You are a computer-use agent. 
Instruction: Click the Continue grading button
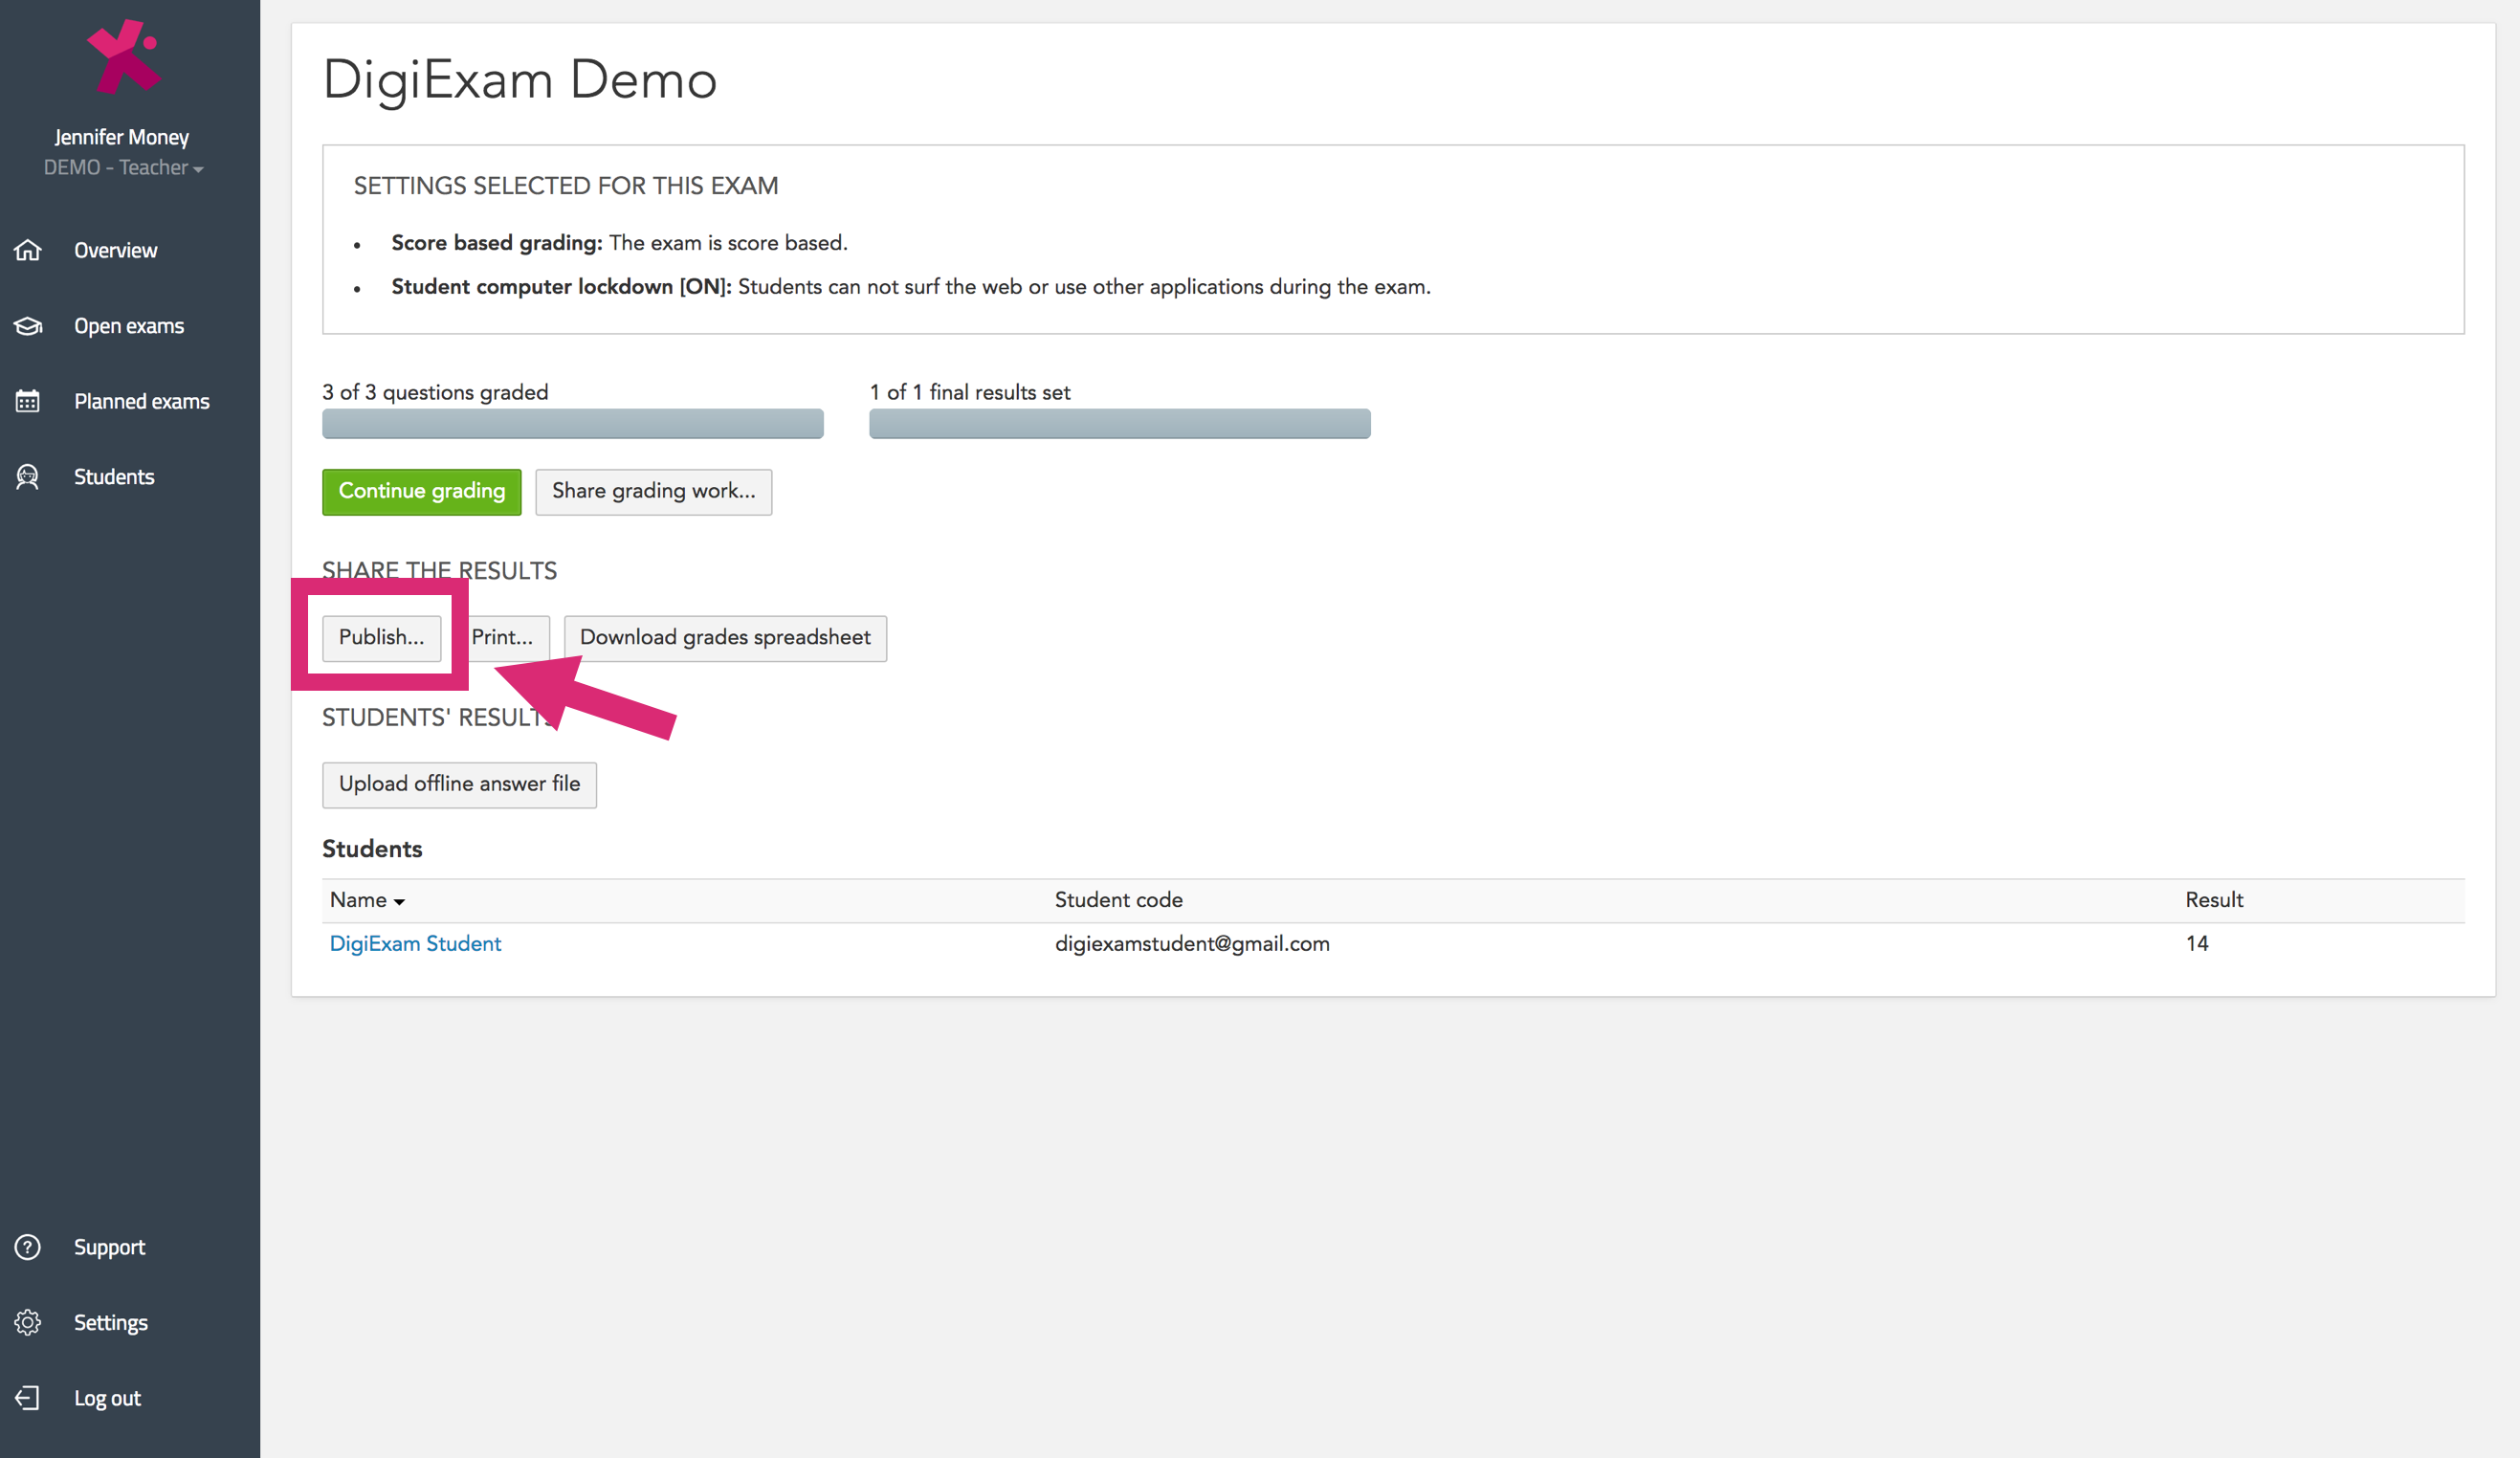coord(422,491)
